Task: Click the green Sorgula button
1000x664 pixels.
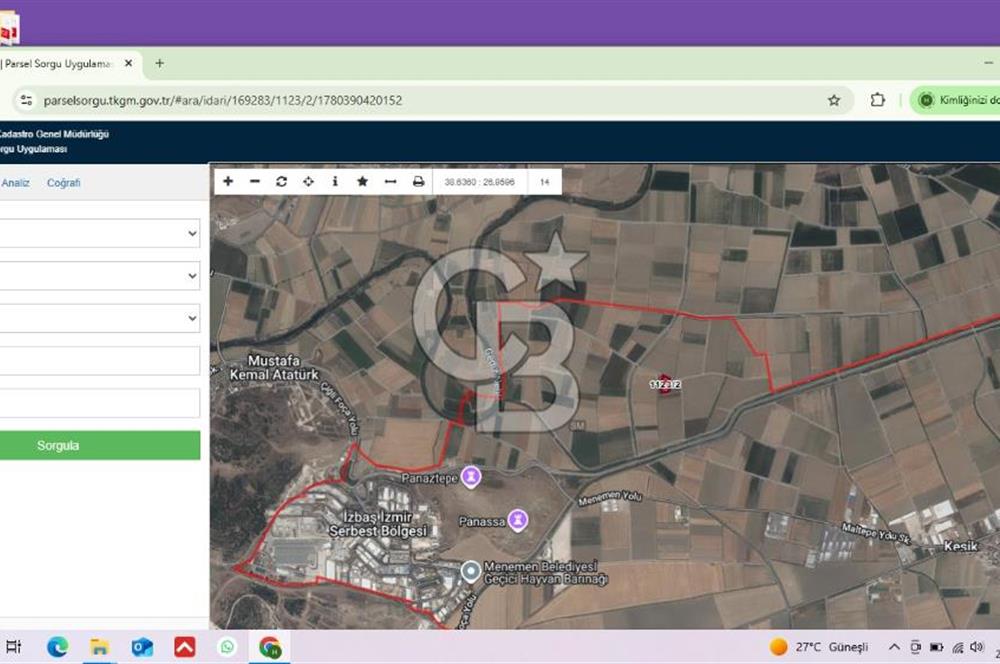Action: pyautogui.click(x=100, y=445)
